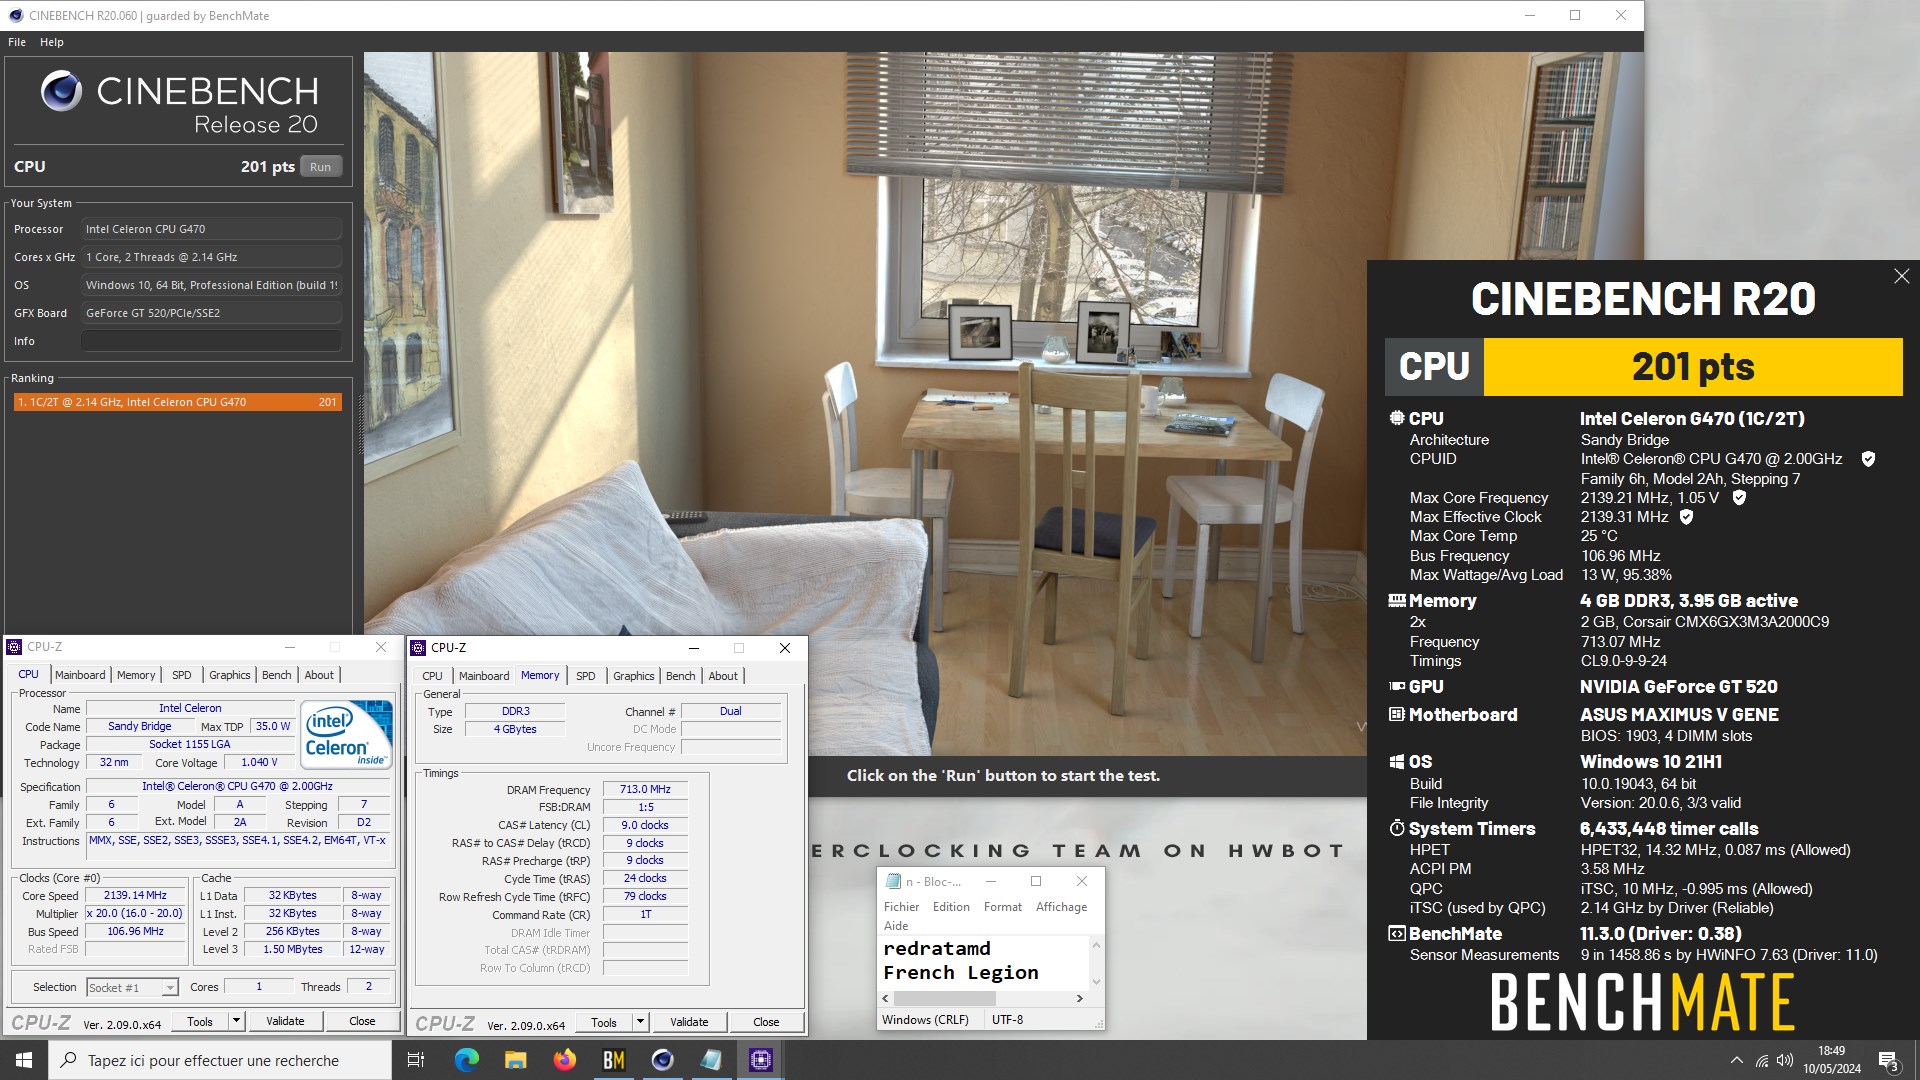Click Tools button in left CPU-Z window
This screenshot has width=1920, height=1080.
point(200,1021)
